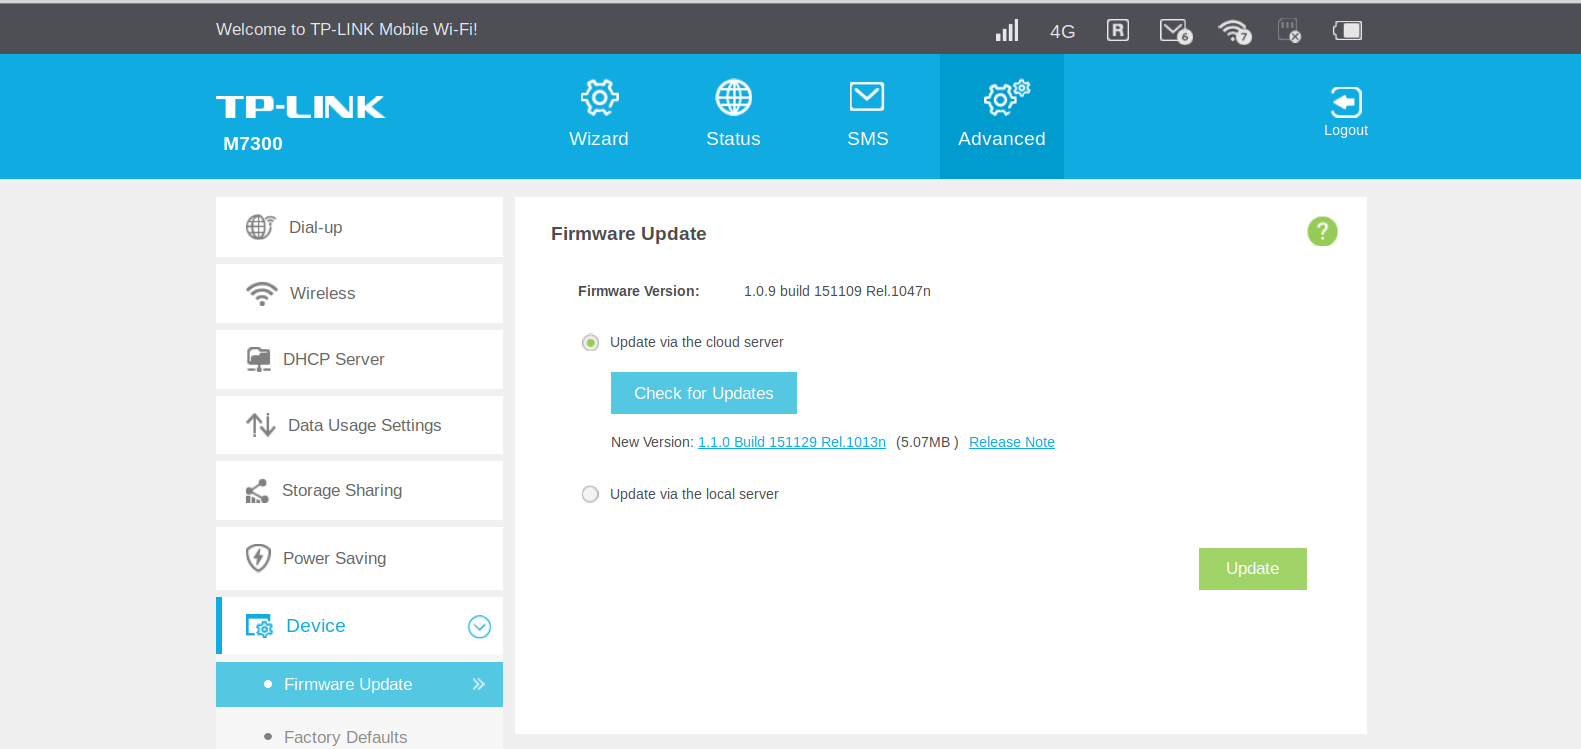Open the Wireless menu item
Viewport: 1581px width, 749px height.
pyautogui.click(x=359, y=293)
